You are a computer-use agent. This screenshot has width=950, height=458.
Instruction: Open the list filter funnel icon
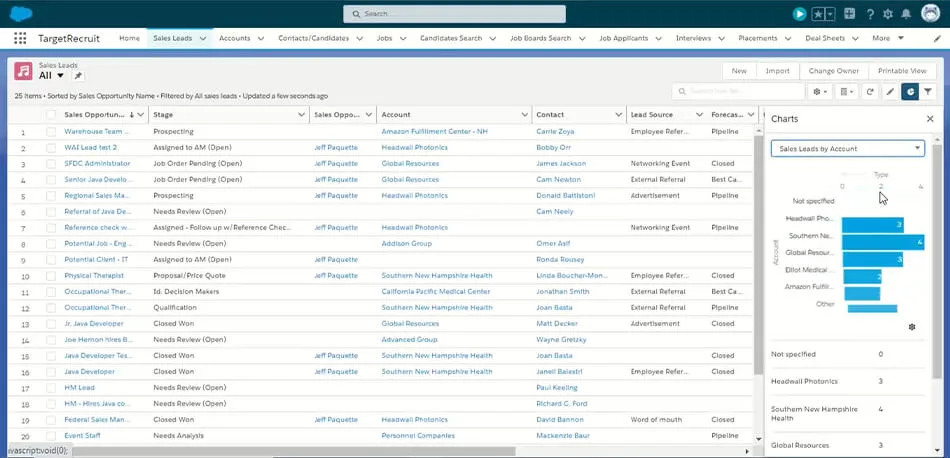pyautogui.click(x=928, y=92)
